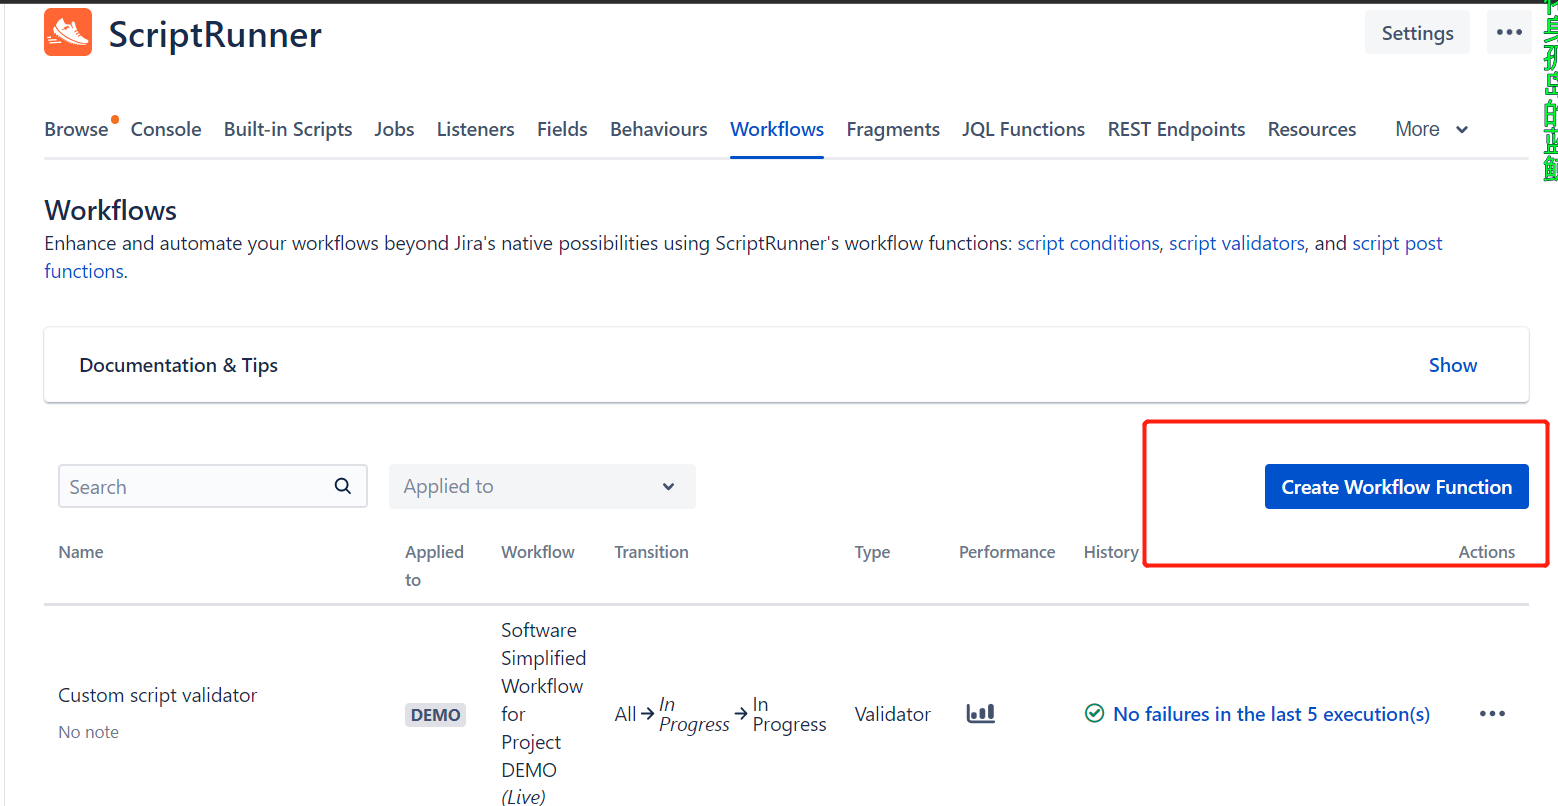
Task: Click the Name column header
Action: (x=81, y=552)
